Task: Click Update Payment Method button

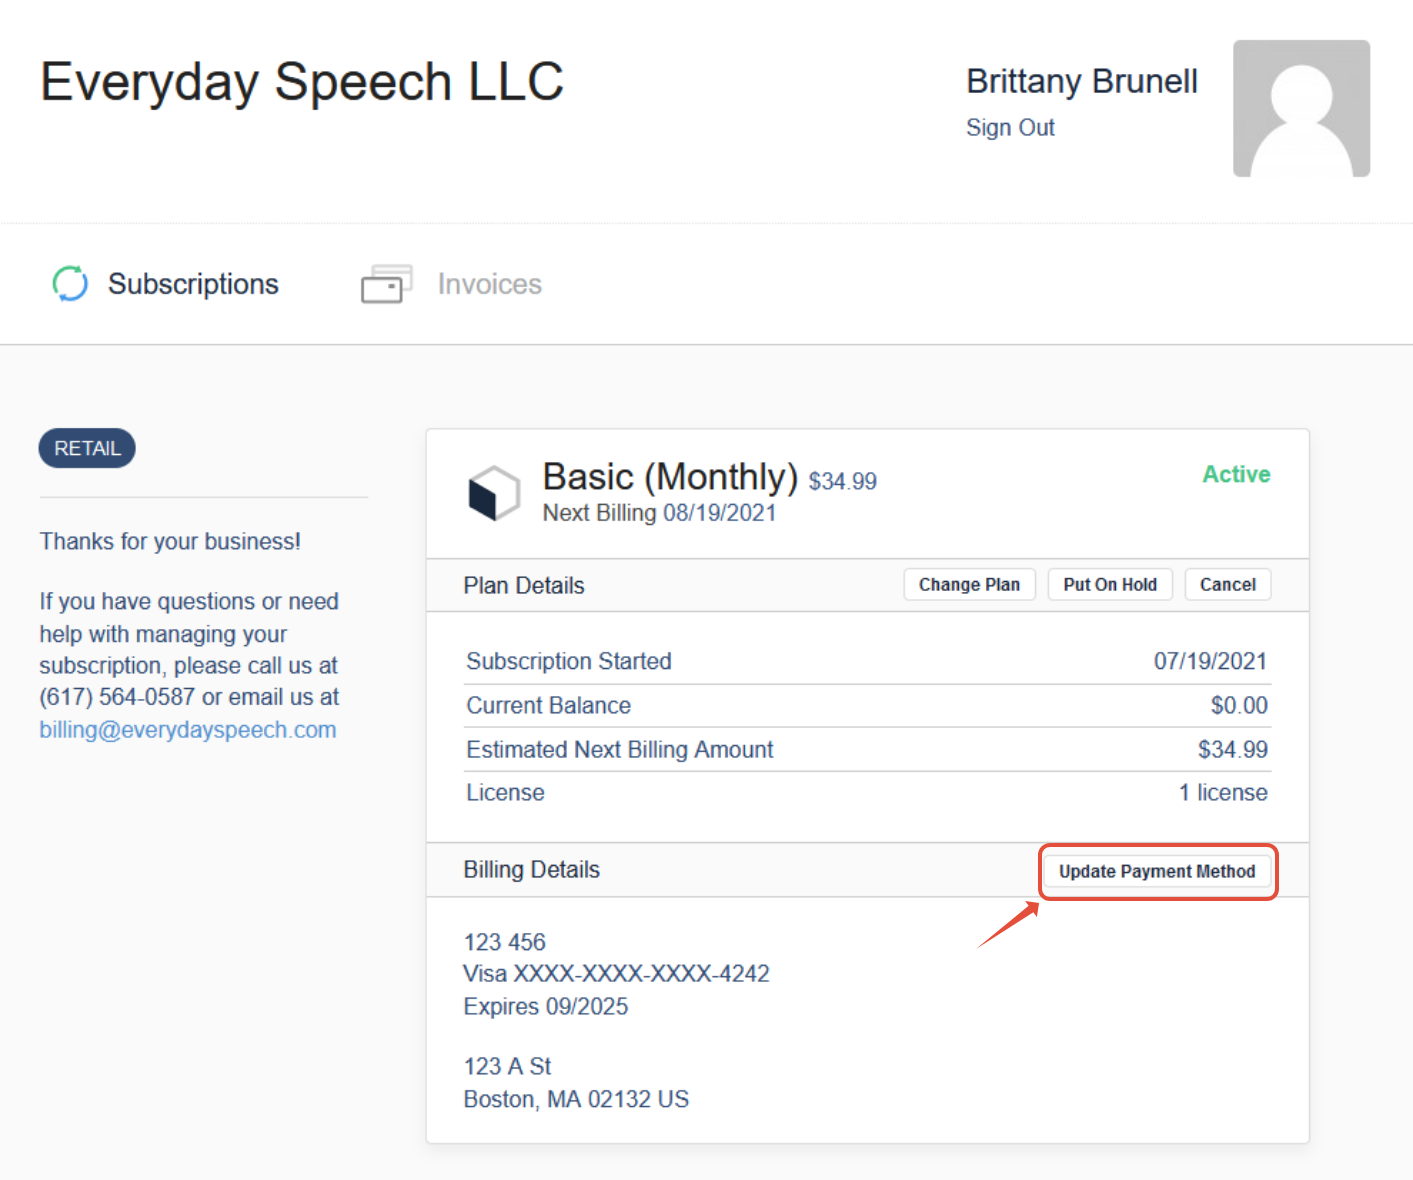Action: (x=1157, y=871)
